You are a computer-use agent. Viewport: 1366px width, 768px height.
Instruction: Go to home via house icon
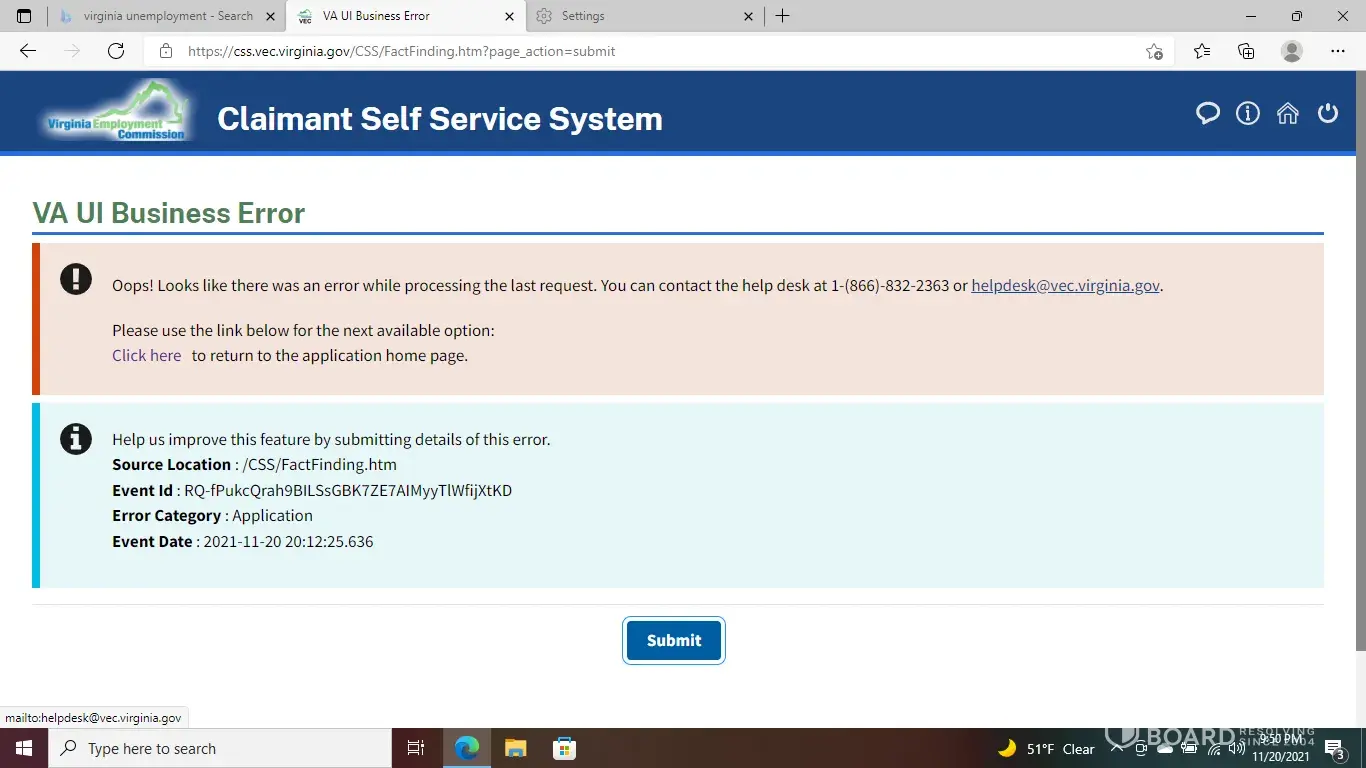(1288, 114)
